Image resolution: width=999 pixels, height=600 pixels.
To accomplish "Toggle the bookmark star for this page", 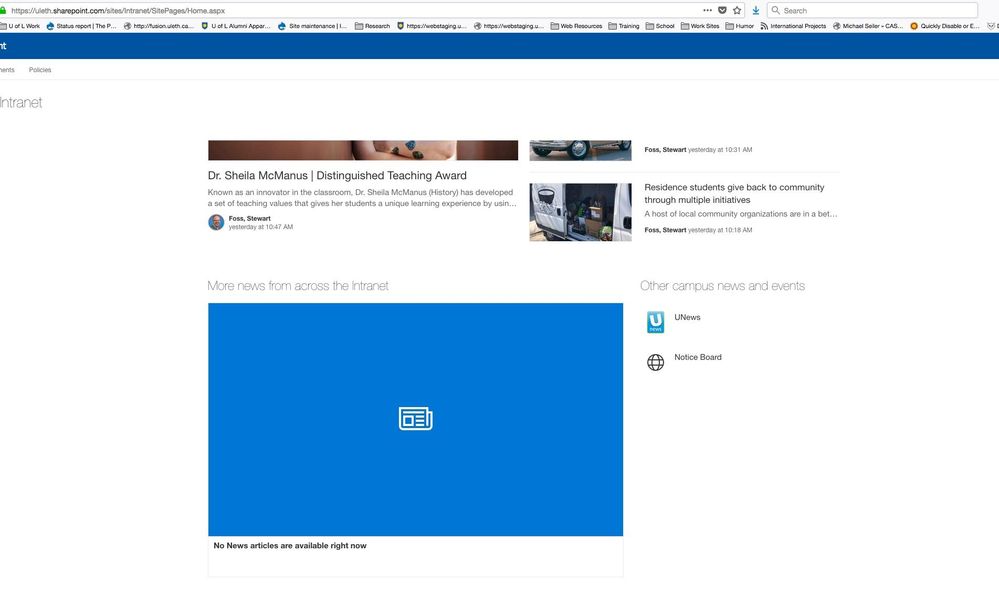I will (737, 10).
